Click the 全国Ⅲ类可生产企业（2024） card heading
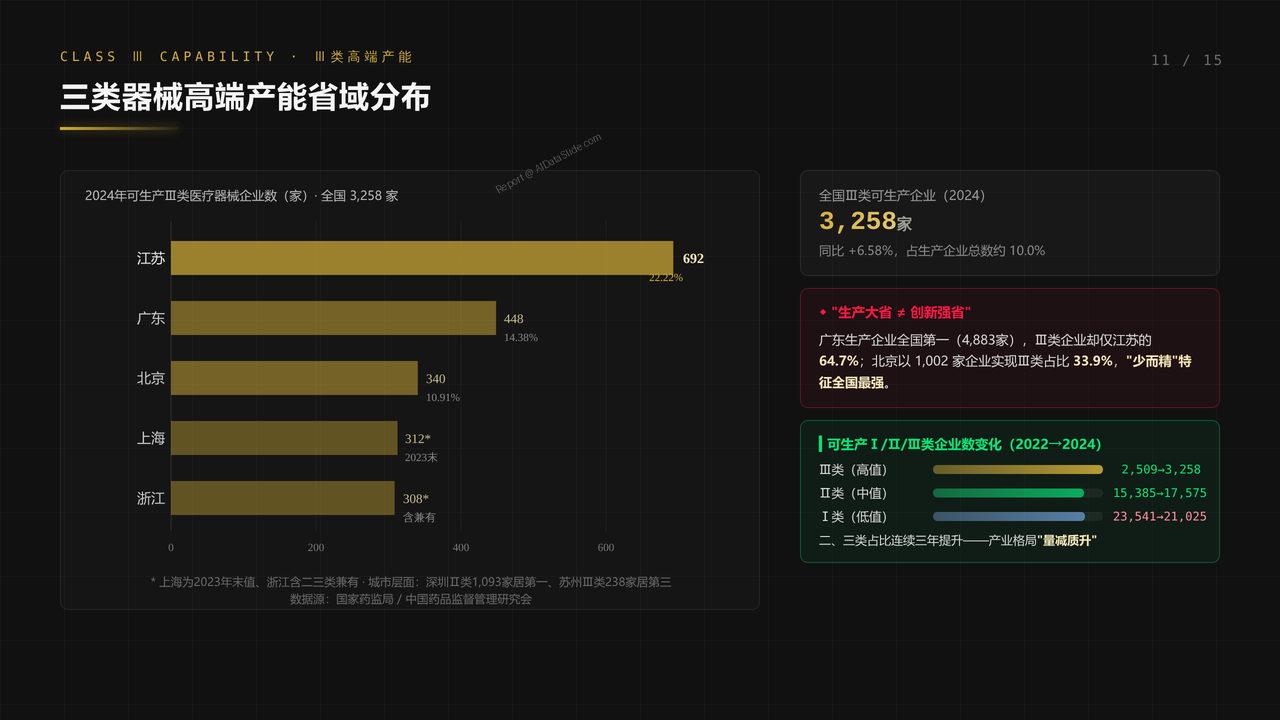 [902, 196]
